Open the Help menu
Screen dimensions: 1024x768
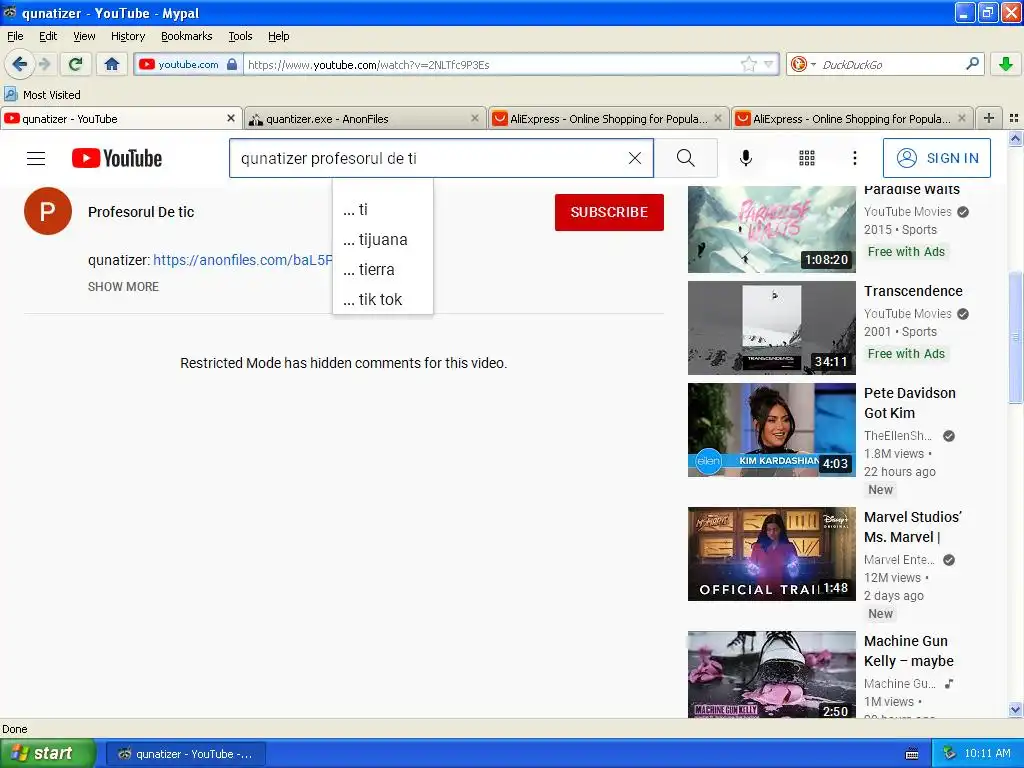coord(278,36)
